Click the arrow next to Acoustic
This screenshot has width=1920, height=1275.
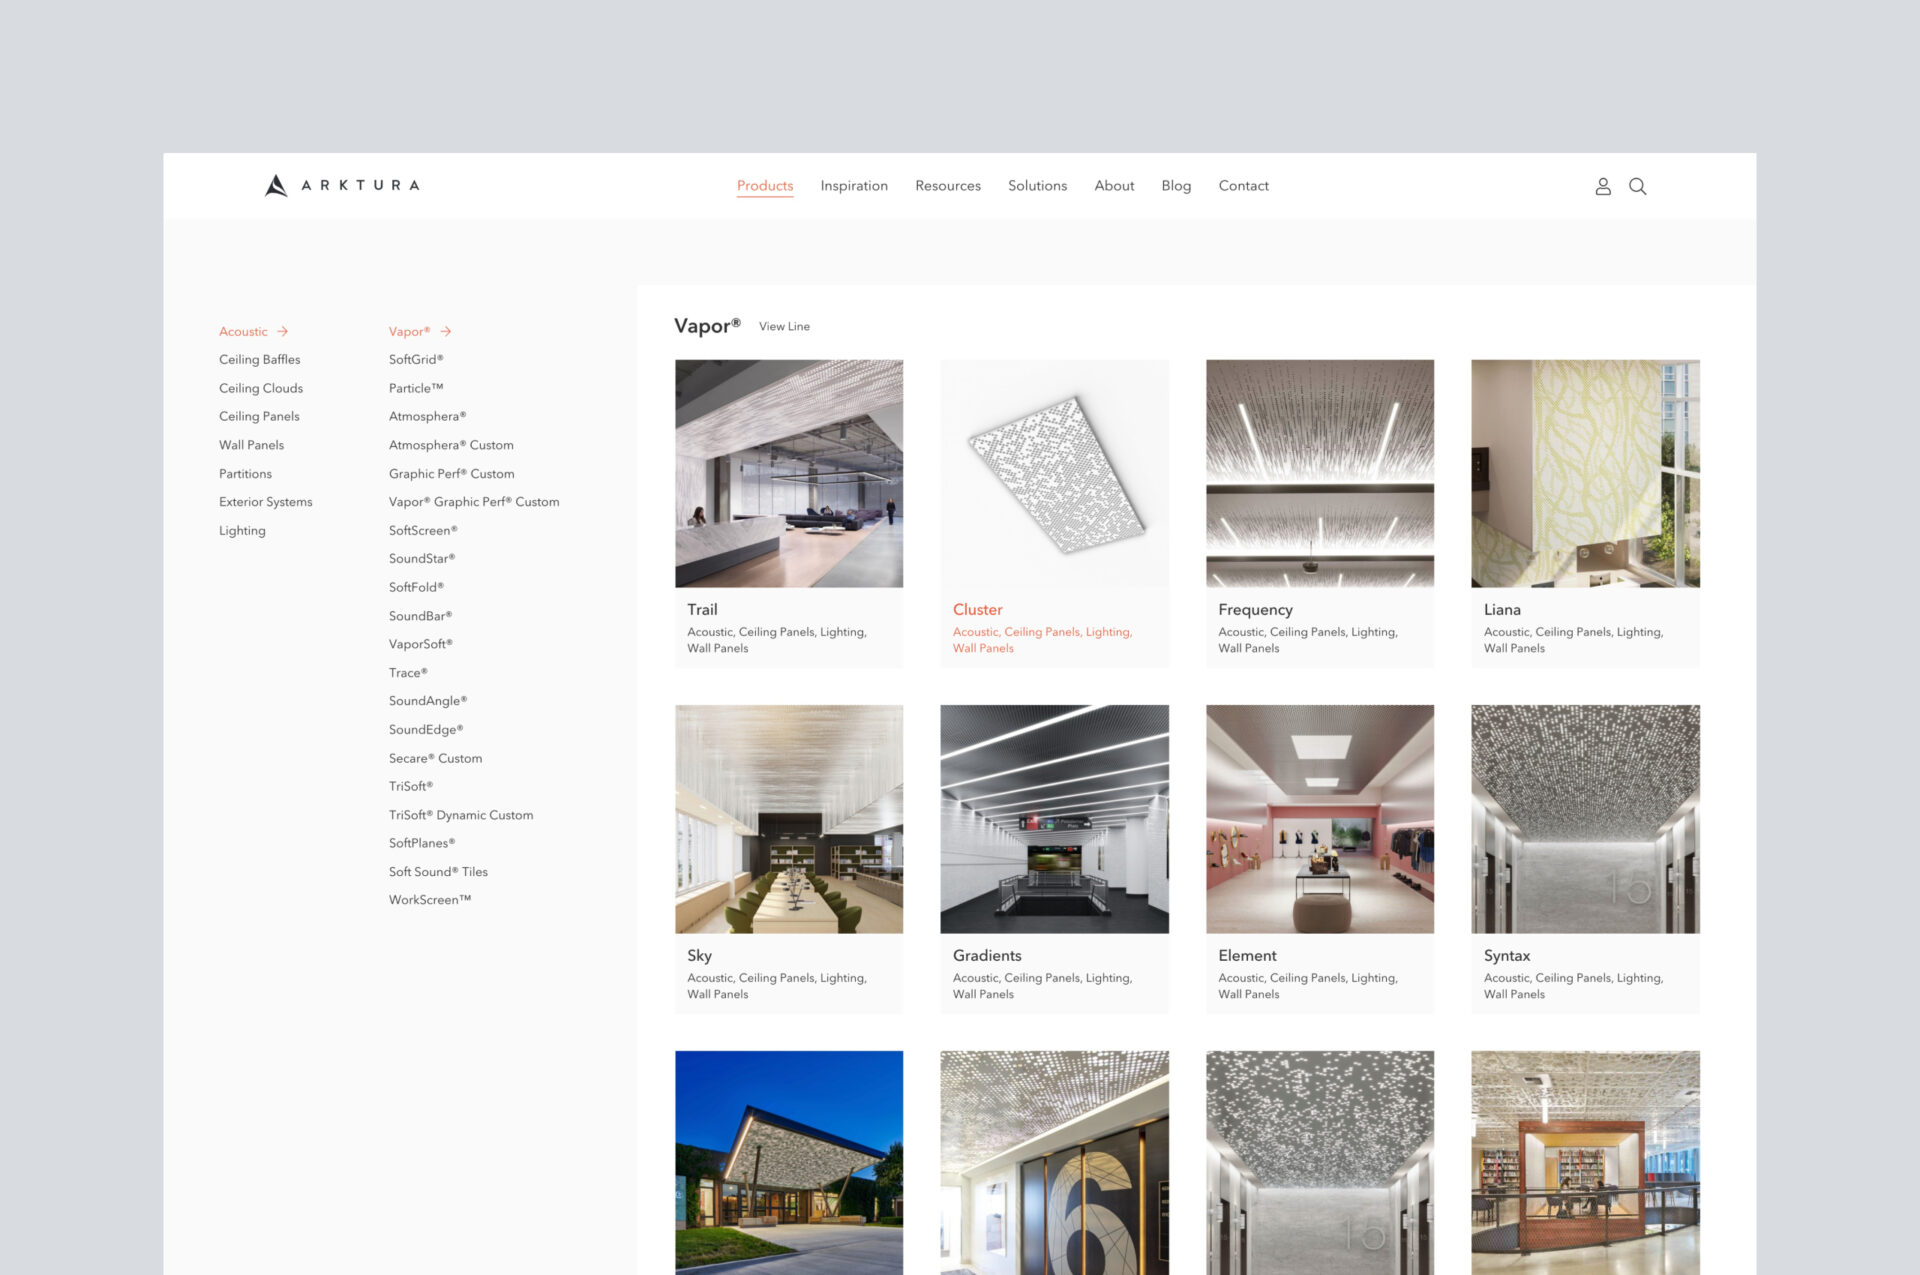pyautogui.click(x=283, y=331)
